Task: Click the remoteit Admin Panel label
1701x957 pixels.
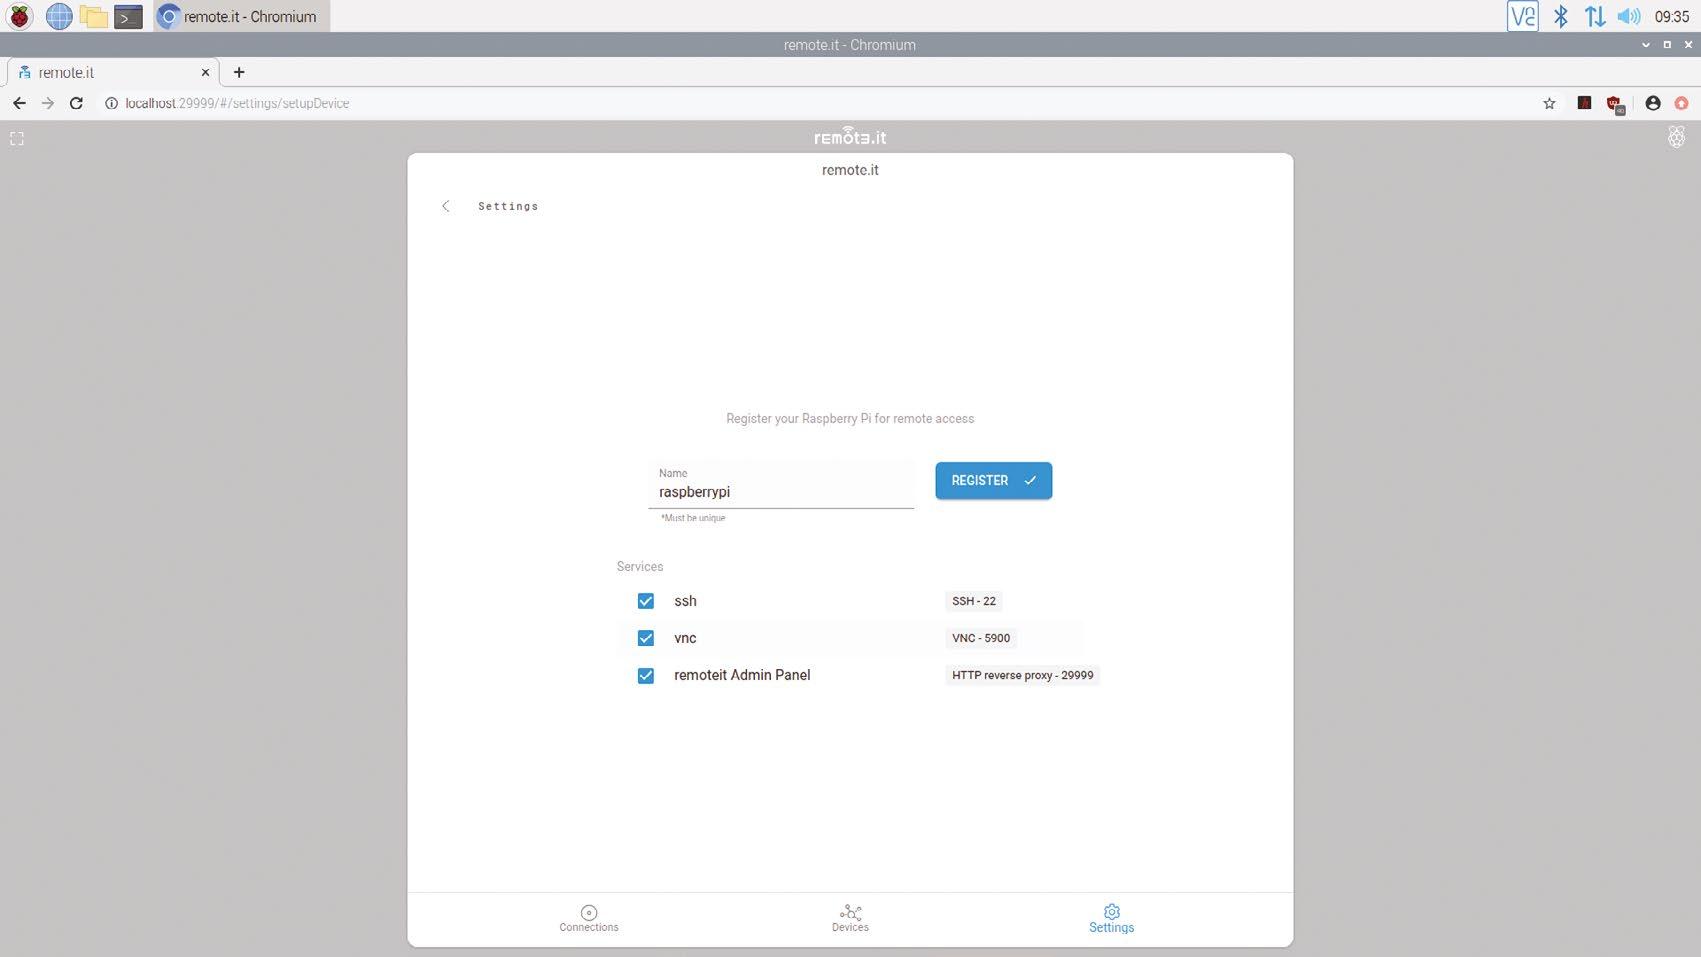Action: [x=742, y=675]
